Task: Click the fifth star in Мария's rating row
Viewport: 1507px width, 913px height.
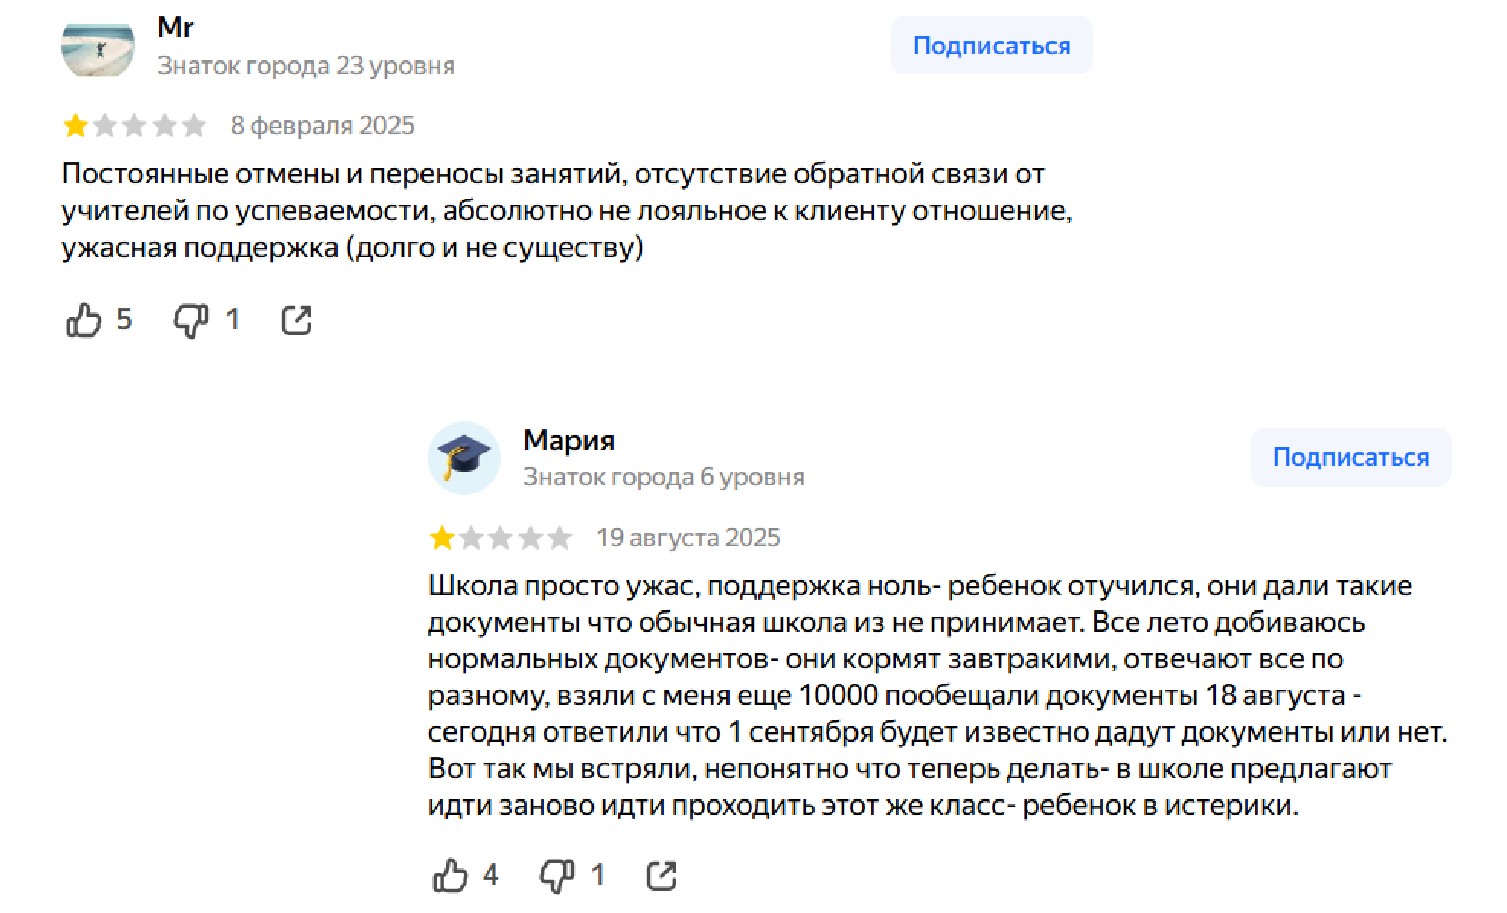Action: (561, 537)
